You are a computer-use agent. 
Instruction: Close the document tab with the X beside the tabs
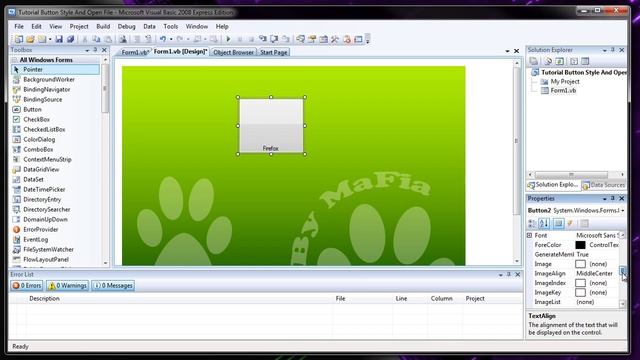[x=516, y=51]
